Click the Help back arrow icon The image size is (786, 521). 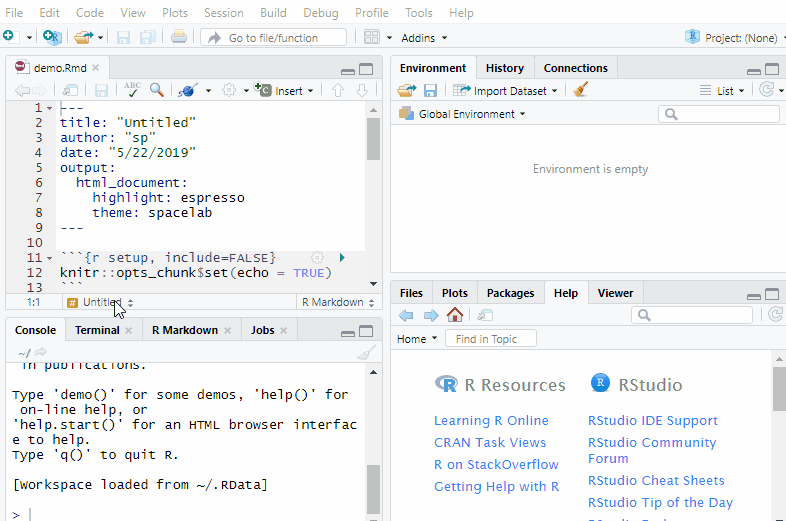[406, 315]
